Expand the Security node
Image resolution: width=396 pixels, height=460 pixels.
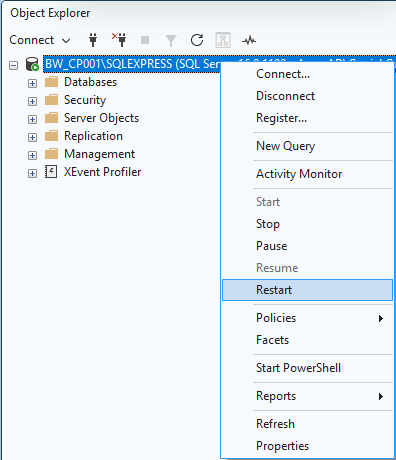[x=32, y=101]
